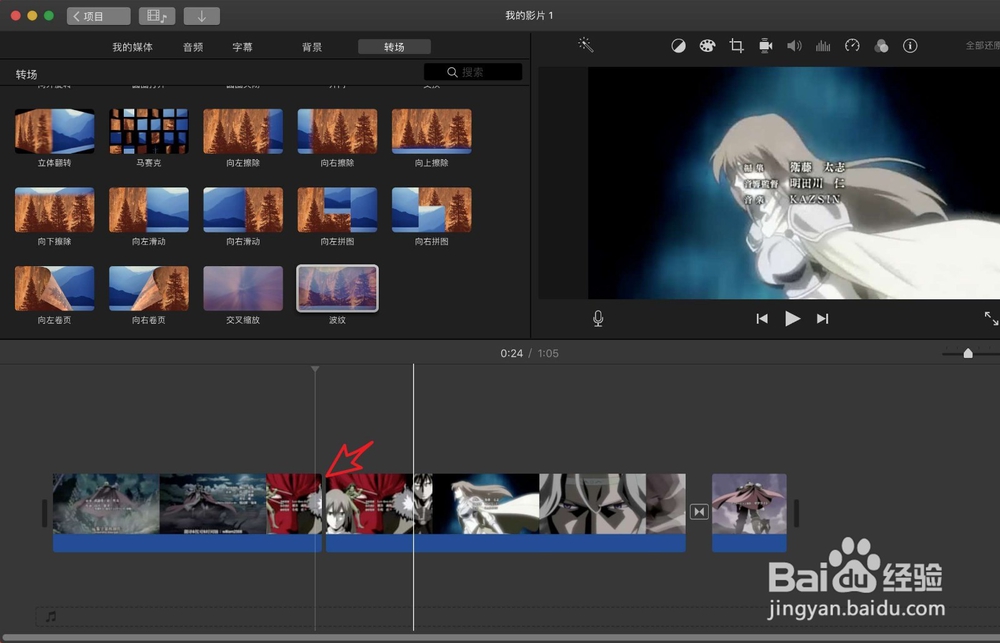The width and height of the screenshot is (1000, 643).
Task: Select the 向左擦除 transition
Action: pyautogui.click(x=243, y=131)
